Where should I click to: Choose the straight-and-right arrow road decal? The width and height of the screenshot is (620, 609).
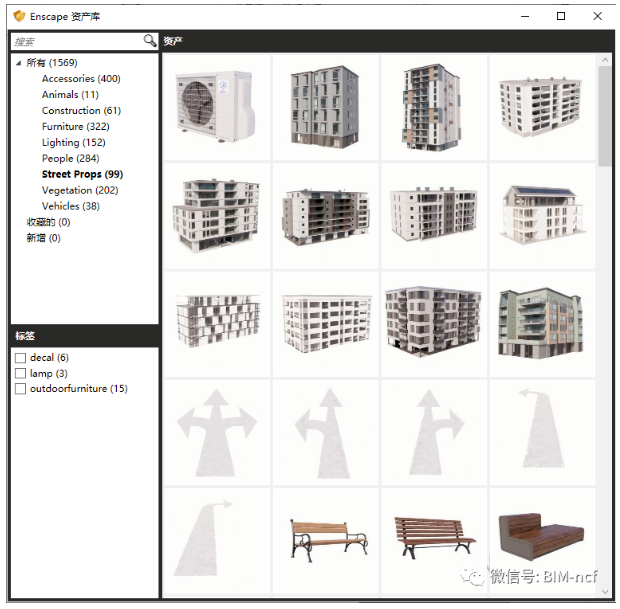tap(432, 432)
